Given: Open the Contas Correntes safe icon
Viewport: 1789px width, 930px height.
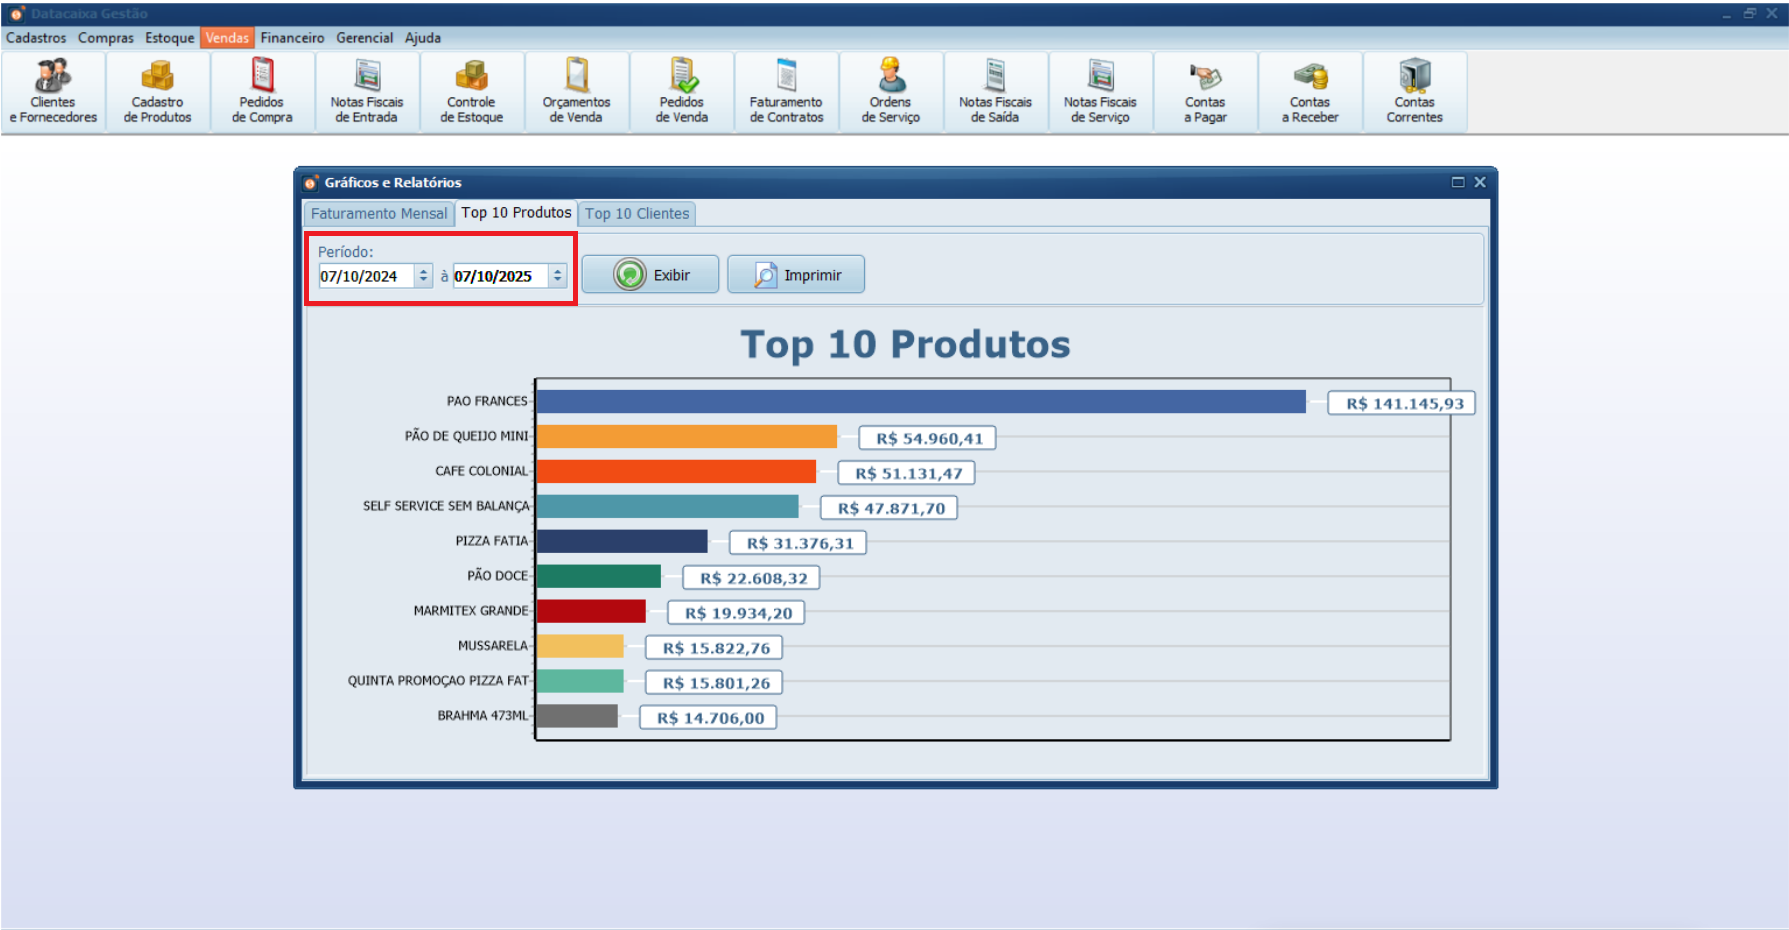Looking at the screenshot, I should [x=1414, y=91].
